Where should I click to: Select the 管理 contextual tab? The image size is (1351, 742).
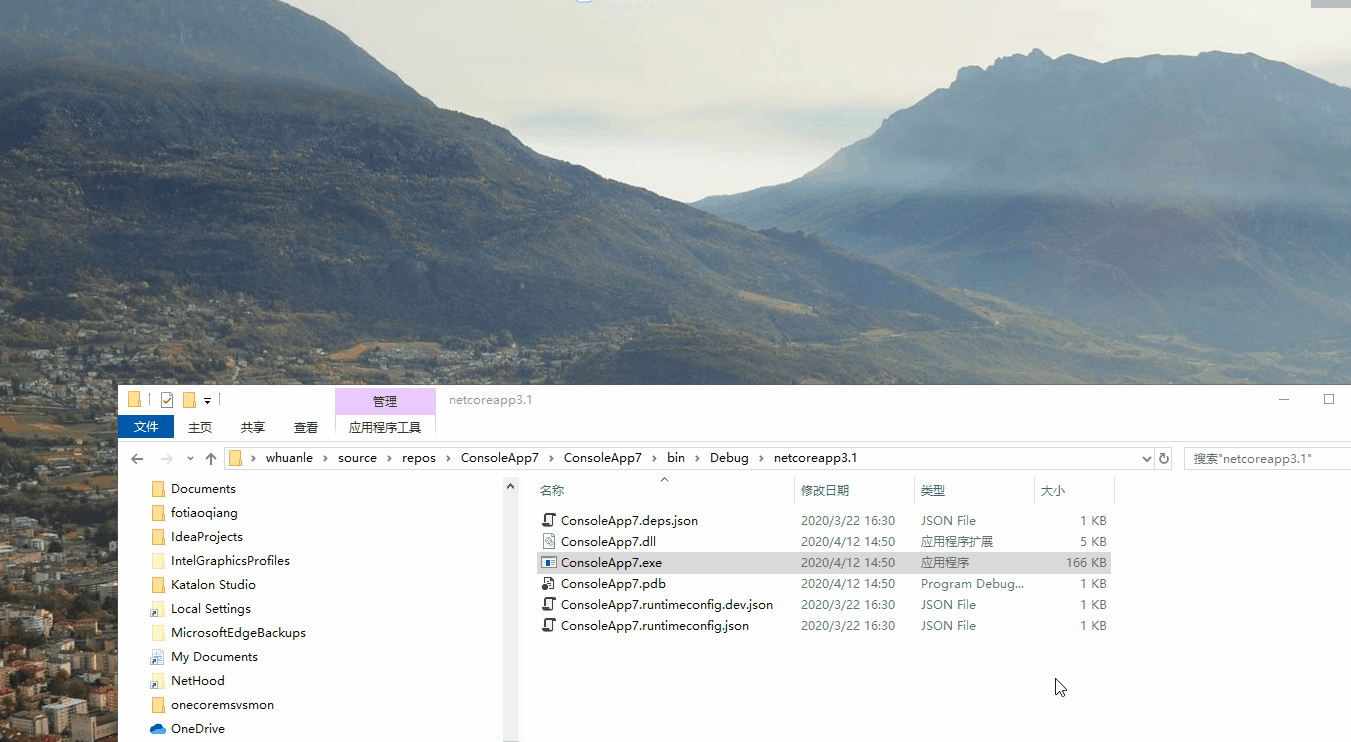point(385,401)
